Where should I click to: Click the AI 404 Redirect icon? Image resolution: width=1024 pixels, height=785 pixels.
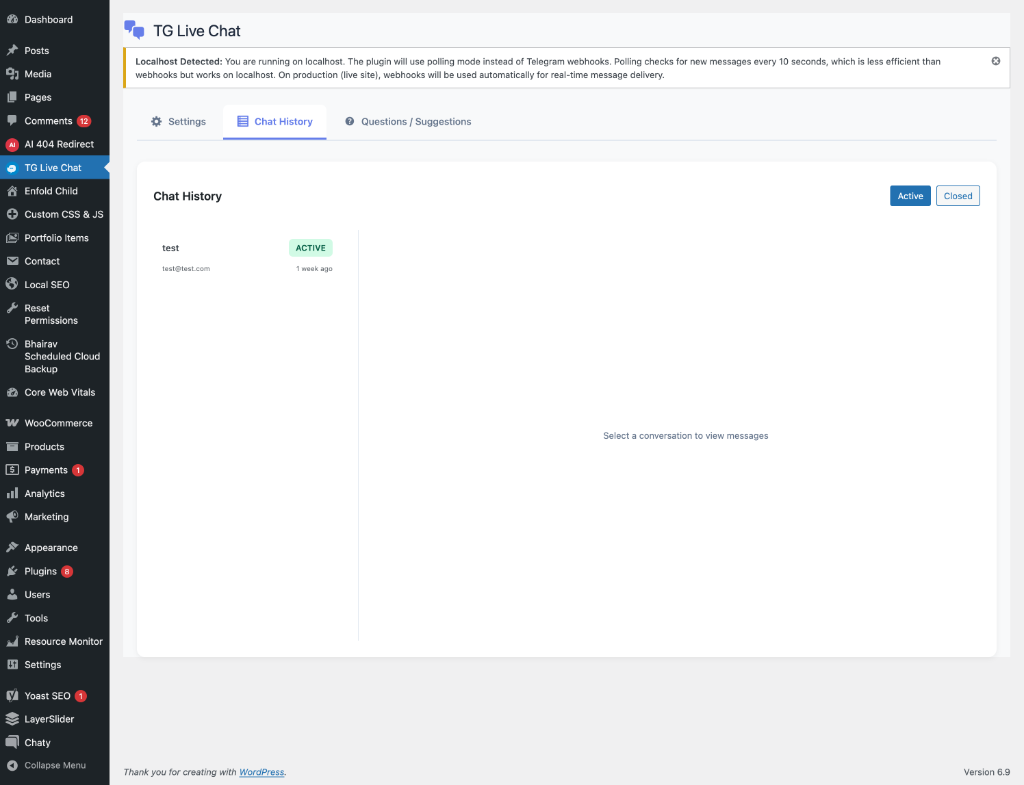12,144
